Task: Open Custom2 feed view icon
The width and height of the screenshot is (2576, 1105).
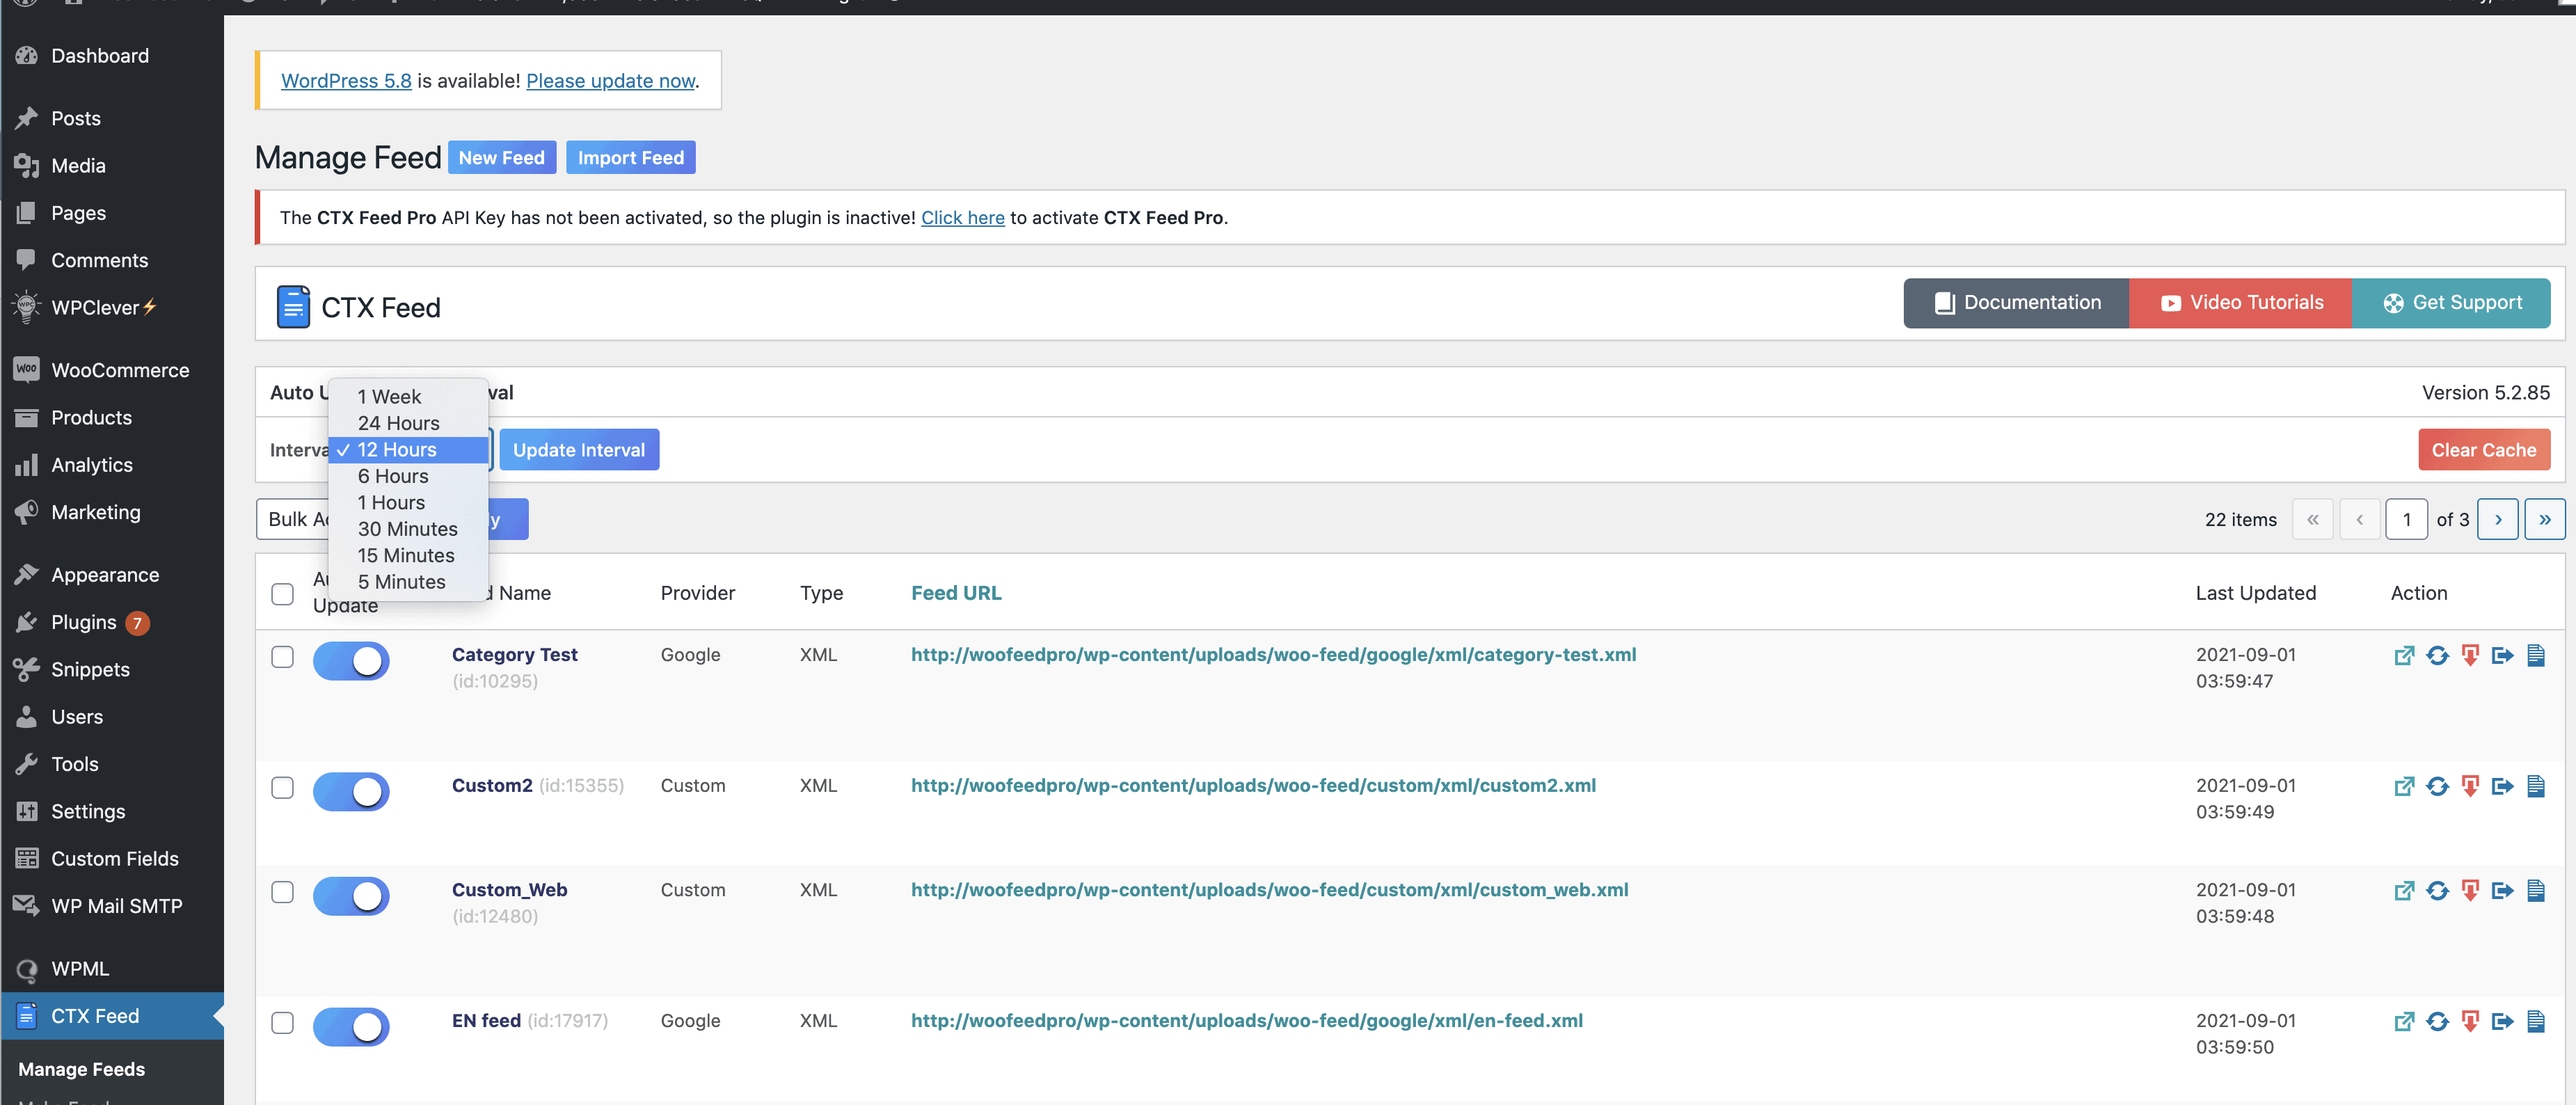Action: click(2404, 787)
